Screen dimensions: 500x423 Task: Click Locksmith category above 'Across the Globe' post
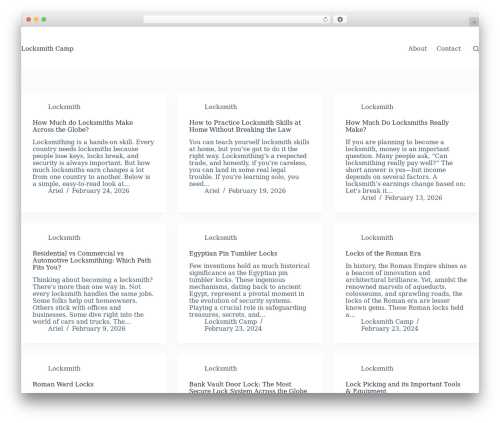pos(64,107)
